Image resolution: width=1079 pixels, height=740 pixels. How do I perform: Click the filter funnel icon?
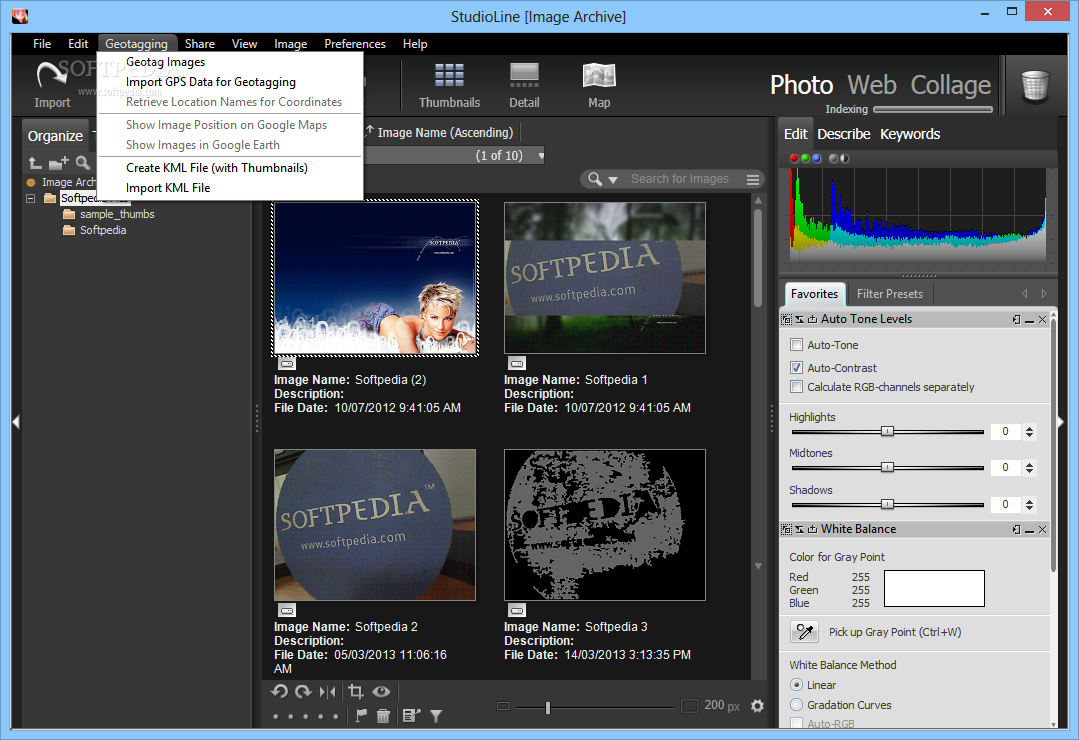pos(436,716)
